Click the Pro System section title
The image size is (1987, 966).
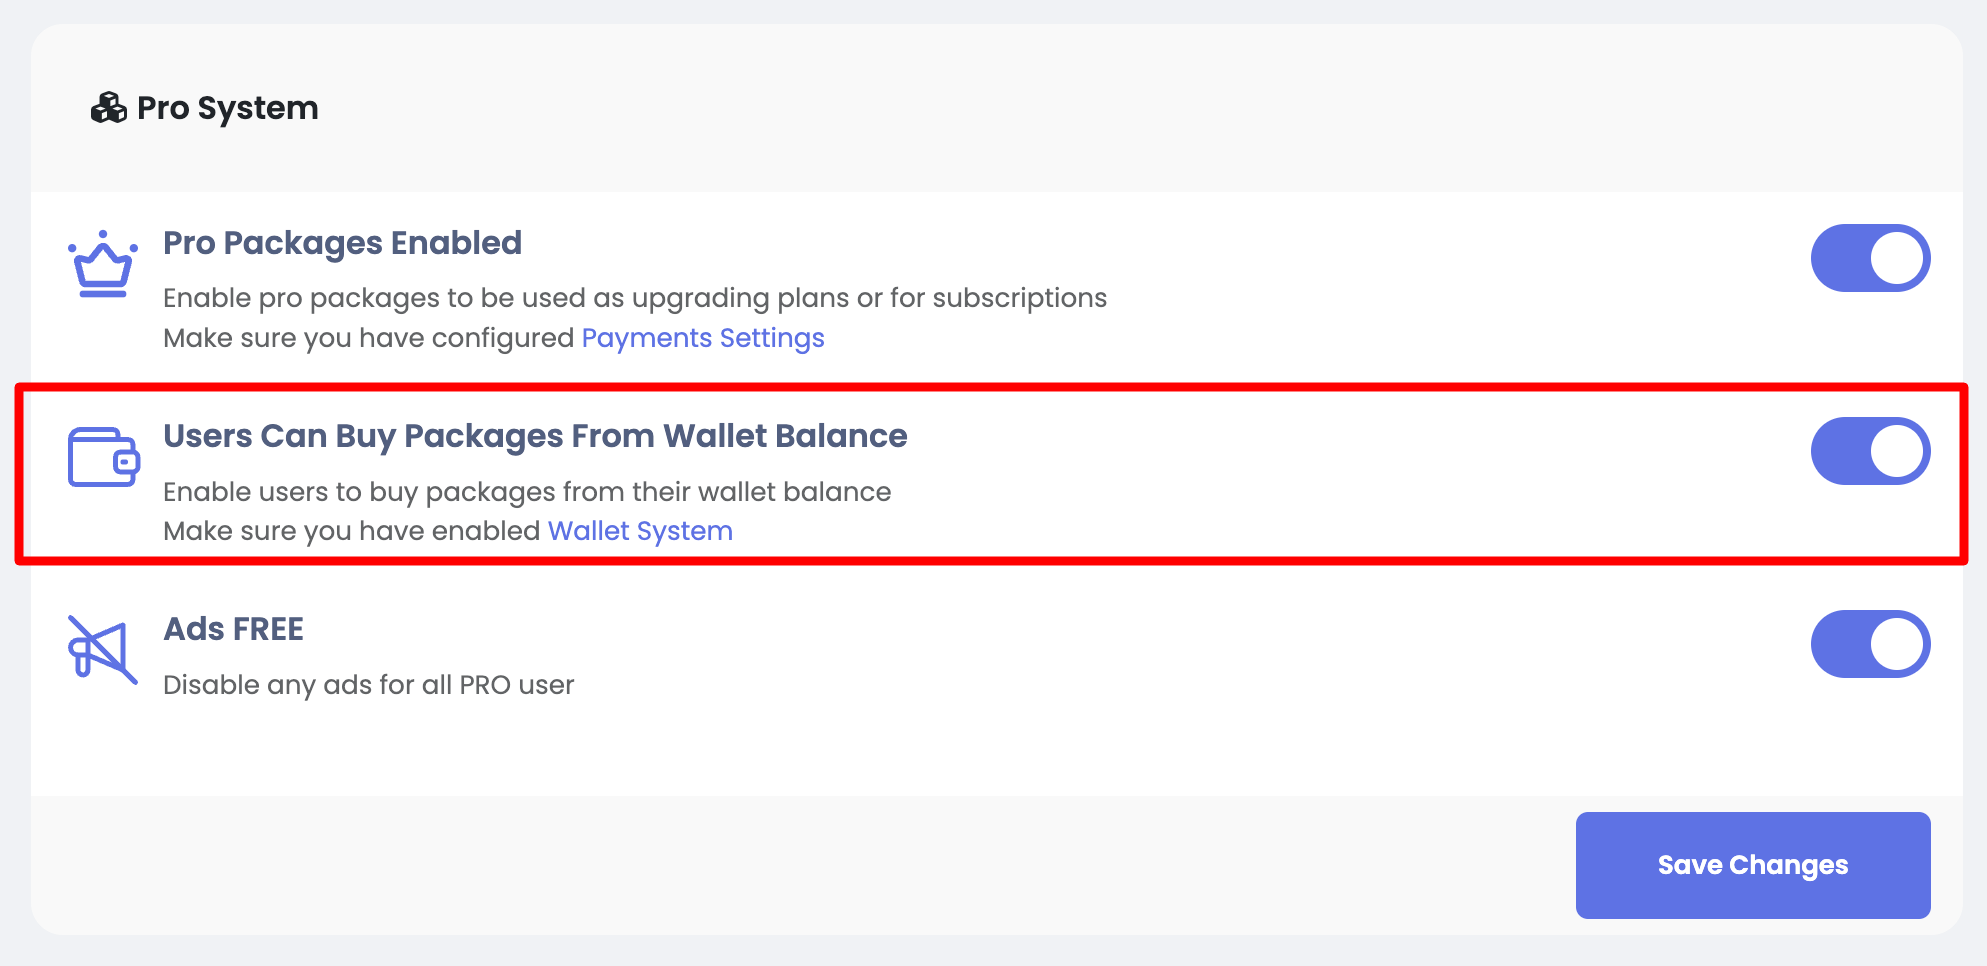click(228, 108)
